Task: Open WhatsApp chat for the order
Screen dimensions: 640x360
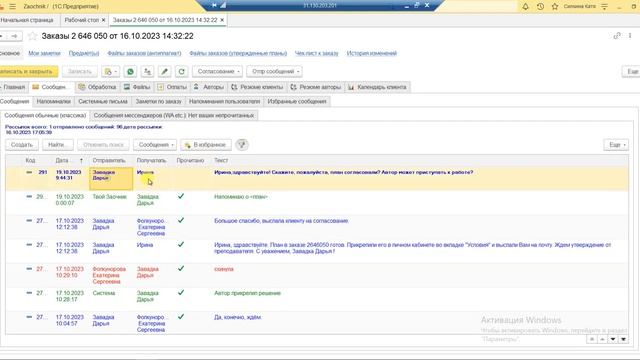Action: (130, 71)
